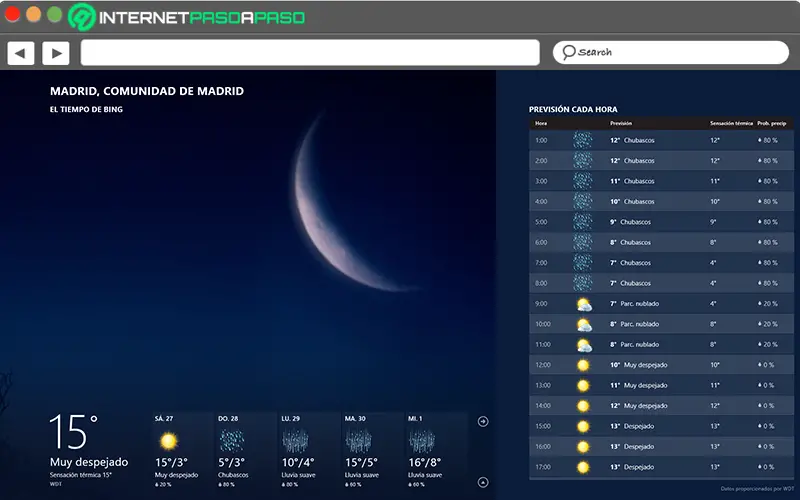Select the MI. 1 light rain icon
The image size is (800, 500).
pyautogui.click(x=422, y=441)
